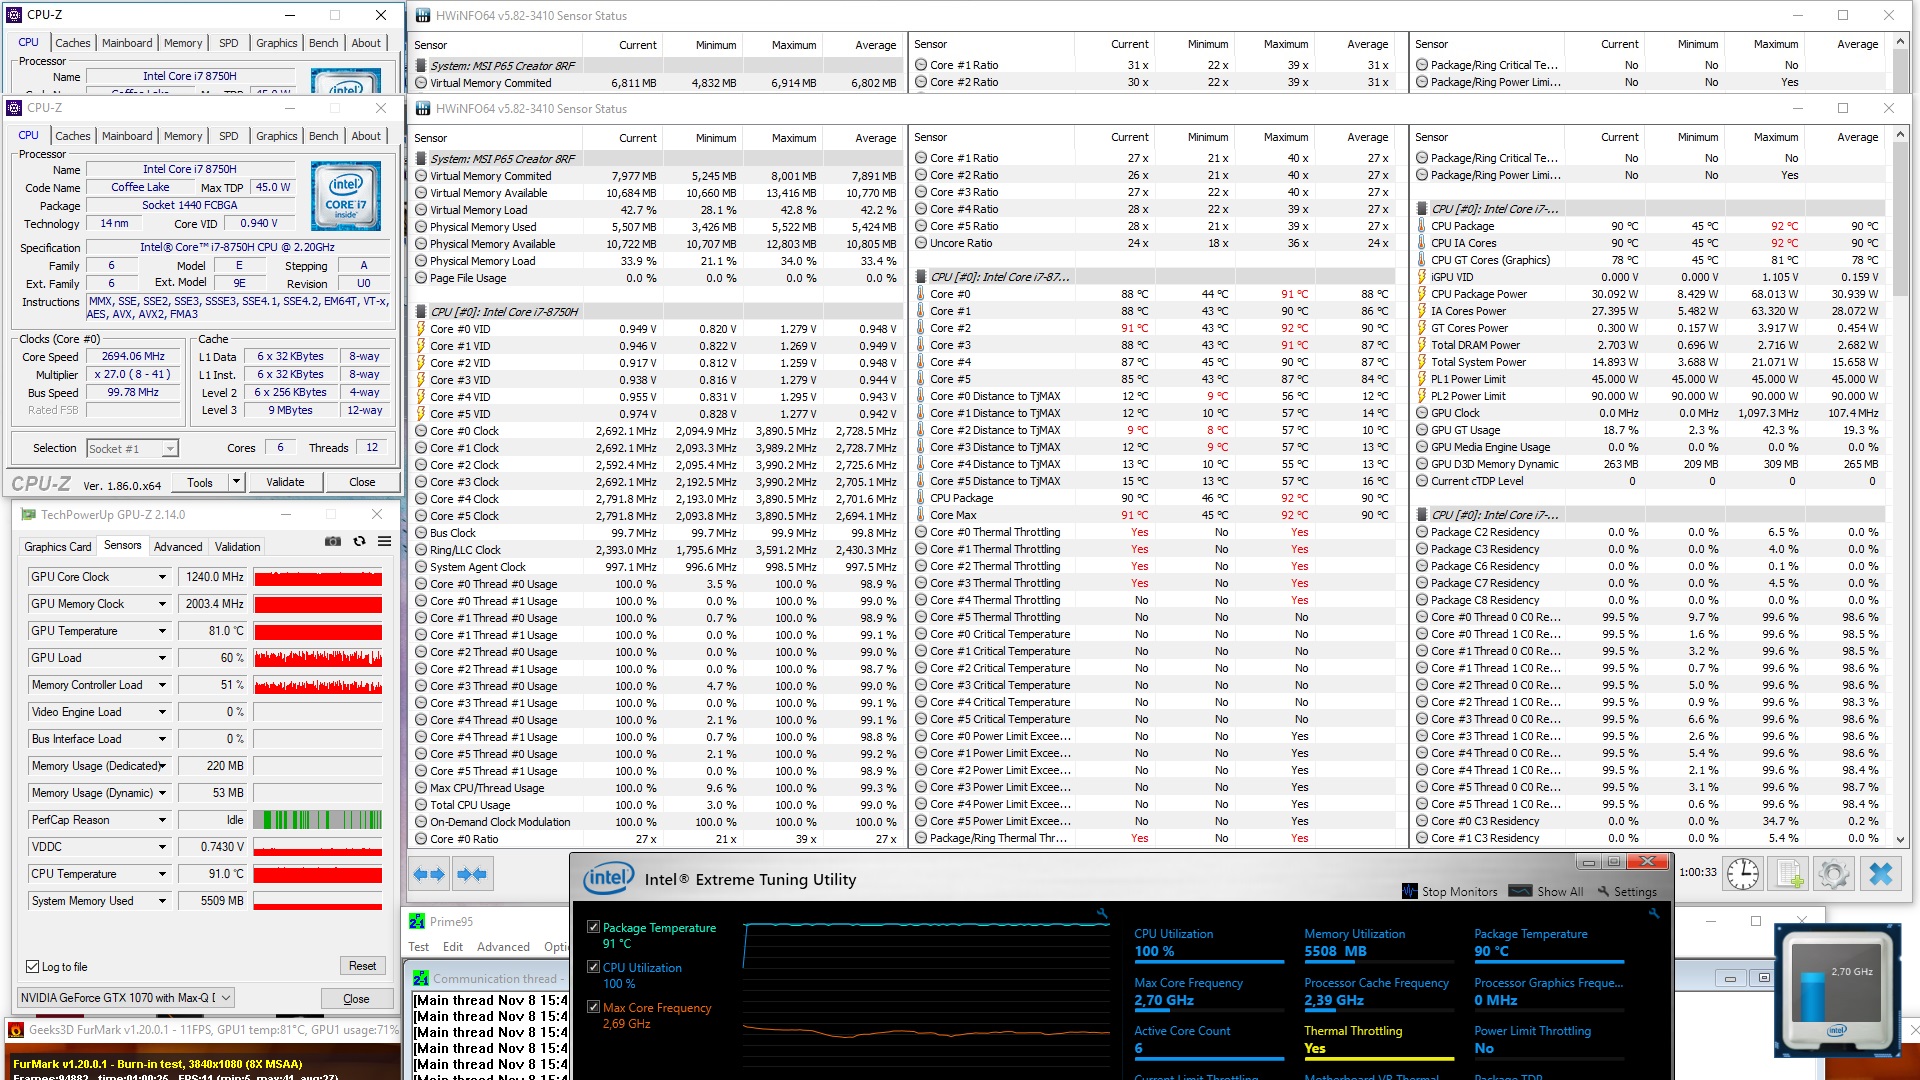Open CPU-Z Tools dropdown arrow
Viewport: 1920px width, 1080px height.
237,482
